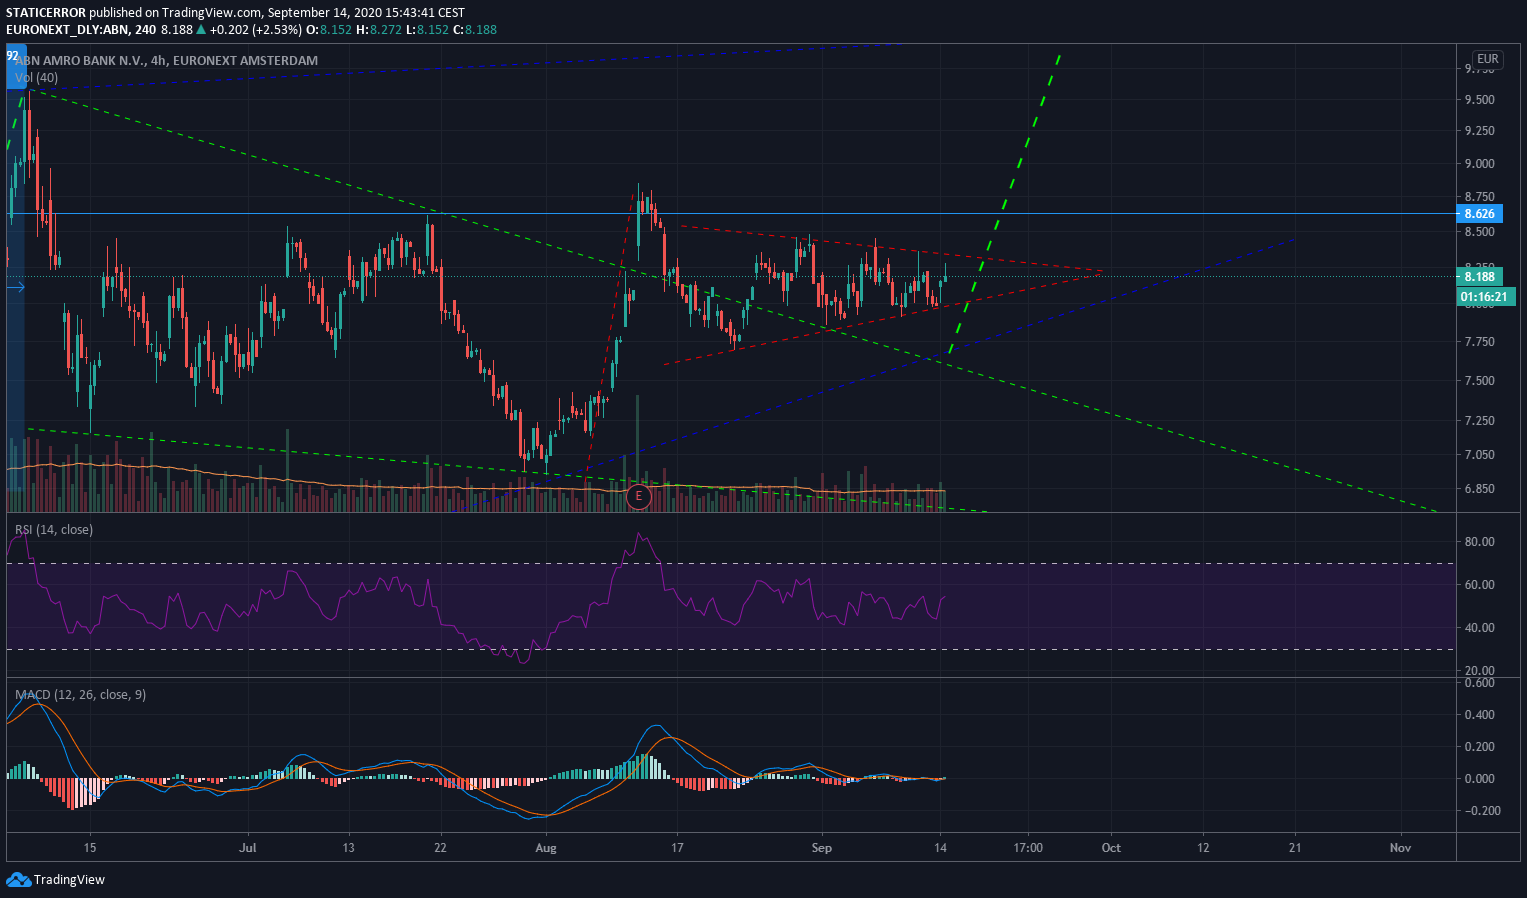Screen dimensions: 1527x898
Task: Select the green 8.188 current price label
Action: (1479, 277)
